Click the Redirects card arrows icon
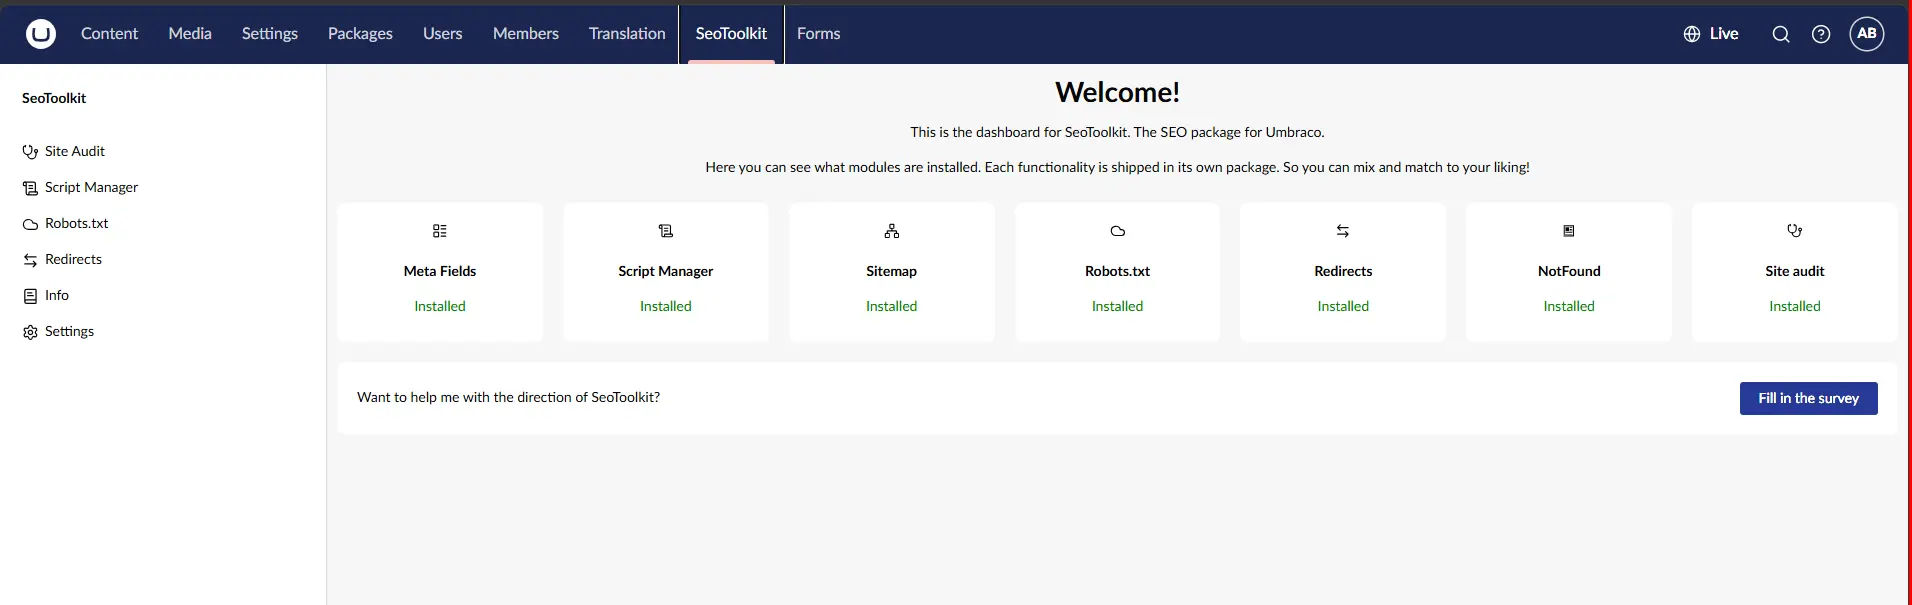Image resolution: width=1912 pixels, height=605 pixels. [x=1343, y=231]
